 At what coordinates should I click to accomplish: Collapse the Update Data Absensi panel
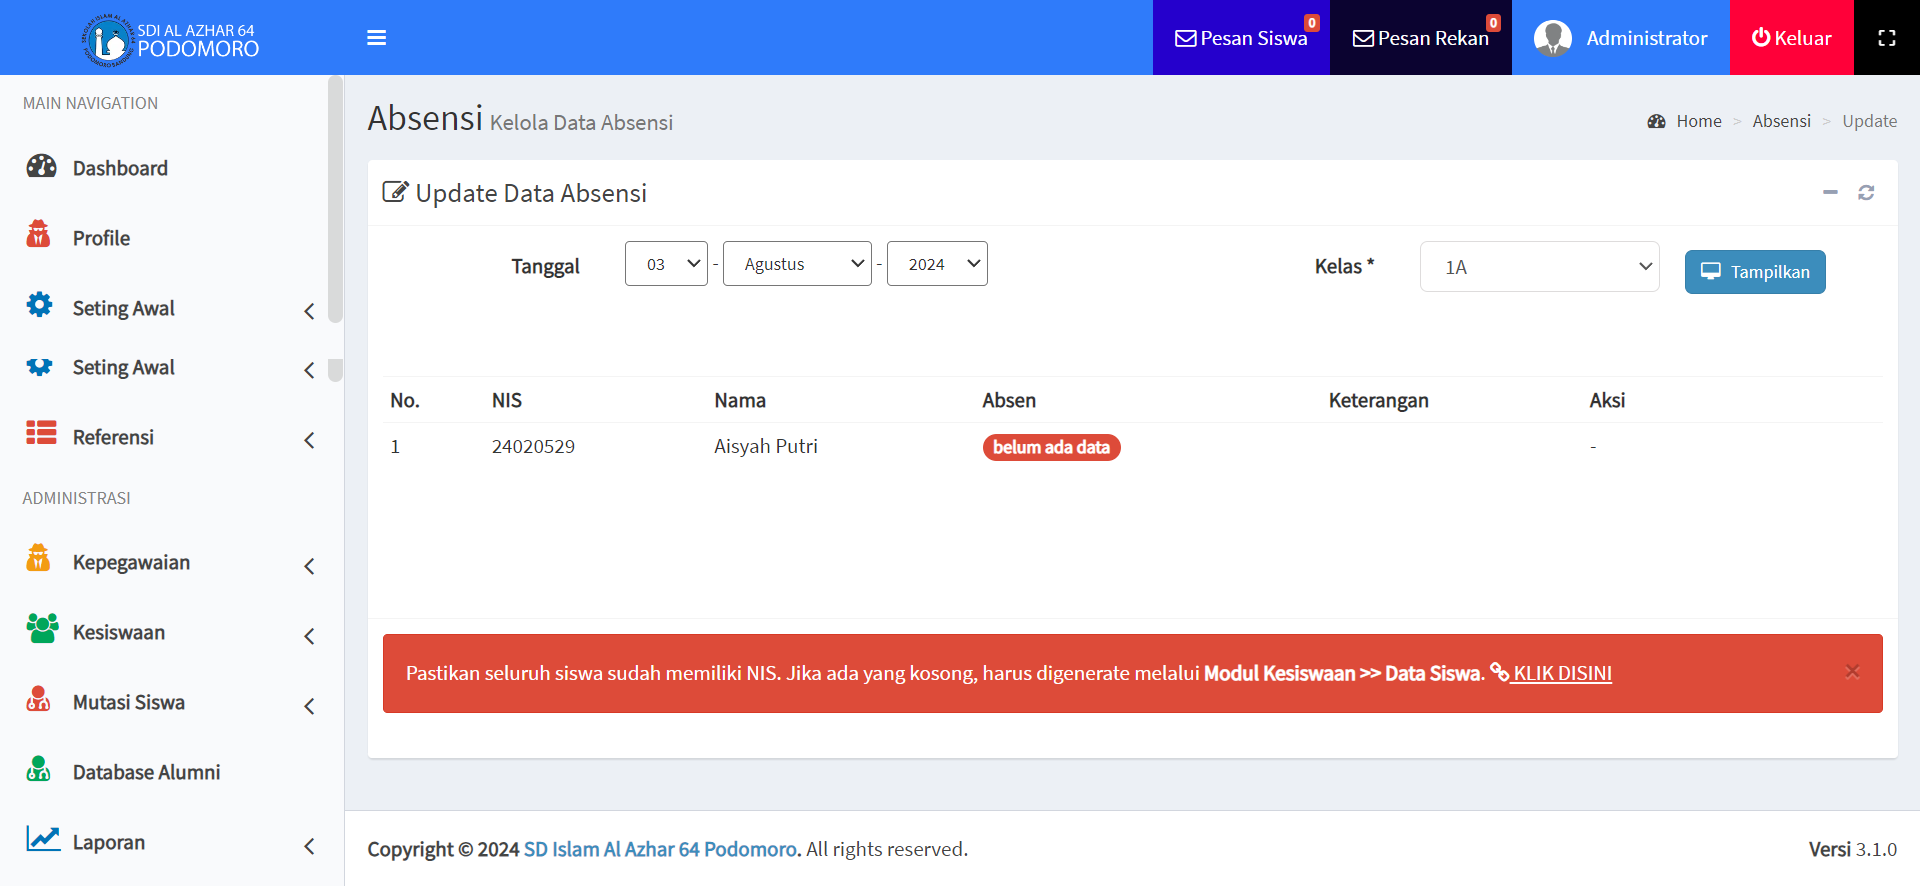(1830, 193)
